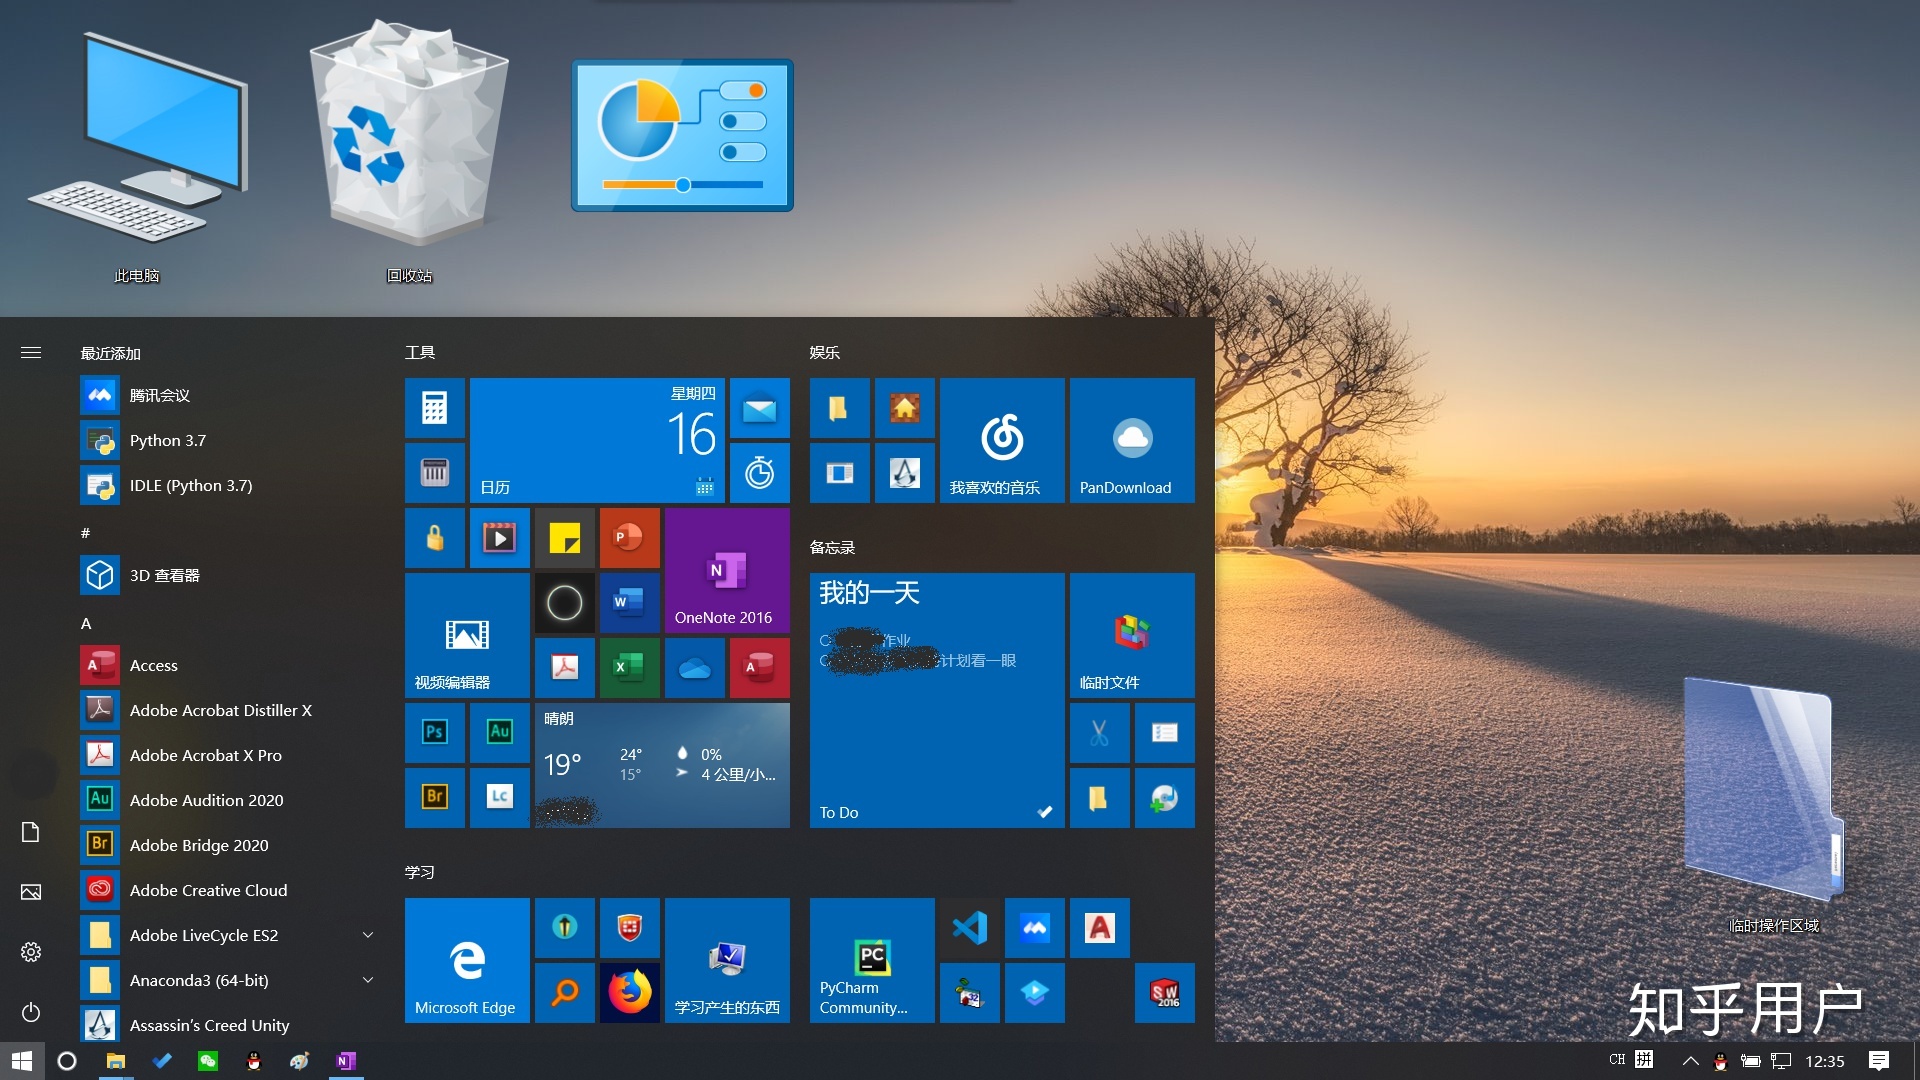Open 腾讯会议 from the recently added list
1920x1080 pixels.
[x=230, y=395]
